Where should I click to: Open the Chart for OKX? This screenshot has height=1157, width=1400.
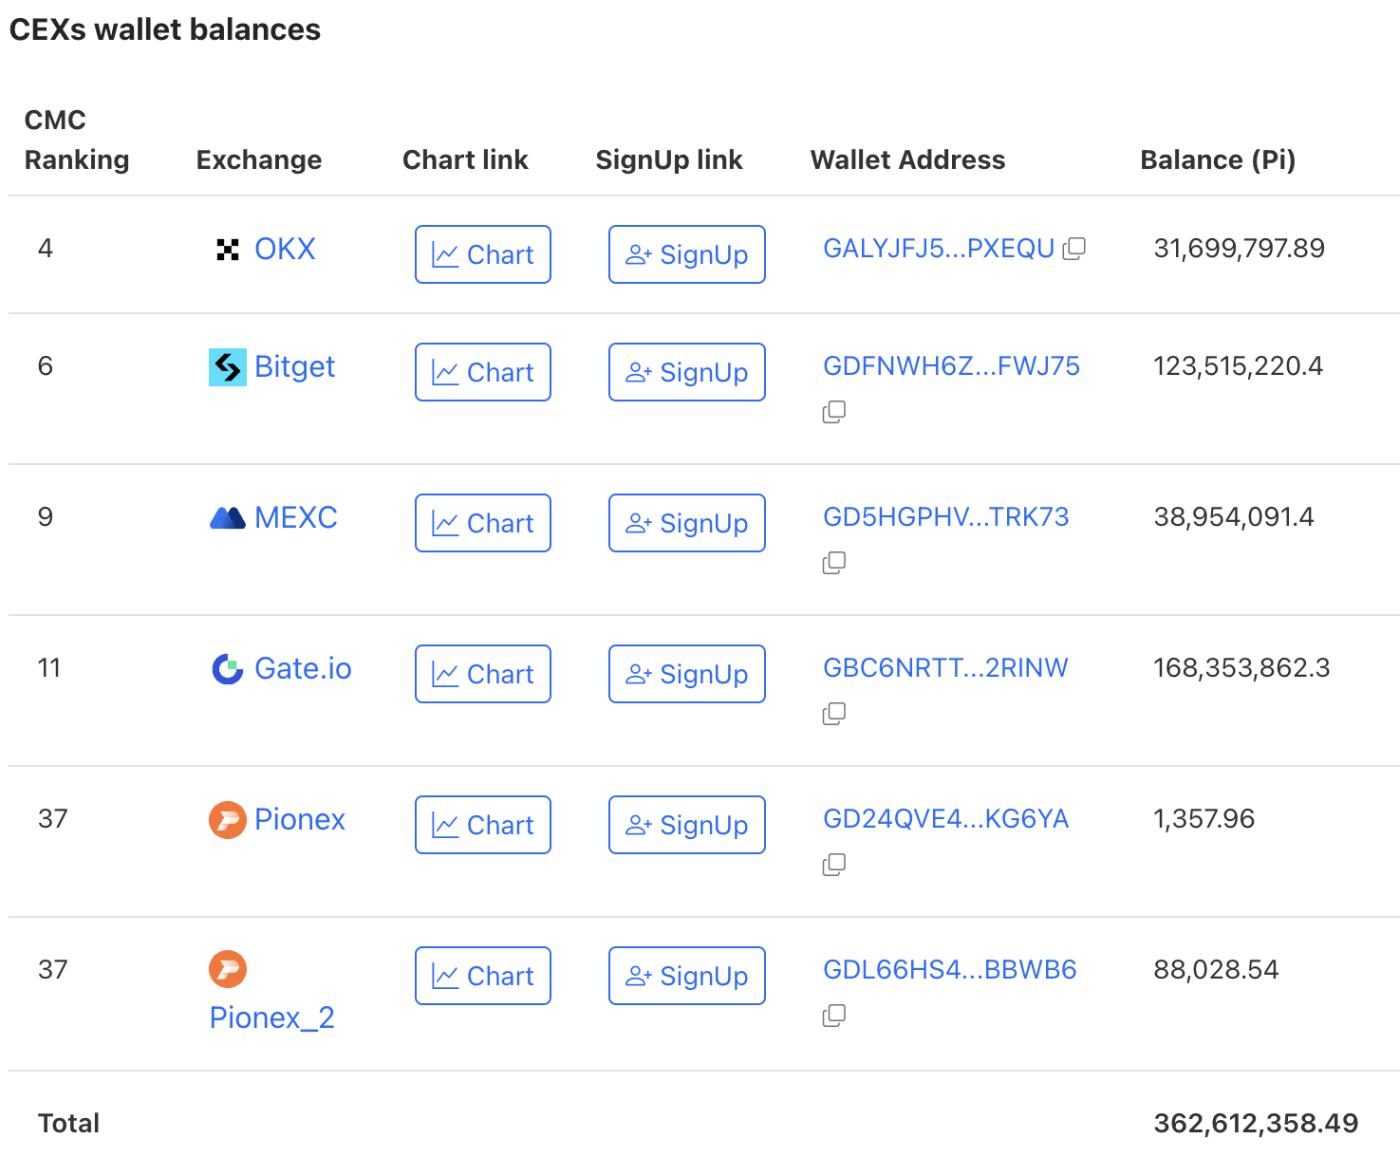[483, 254]
